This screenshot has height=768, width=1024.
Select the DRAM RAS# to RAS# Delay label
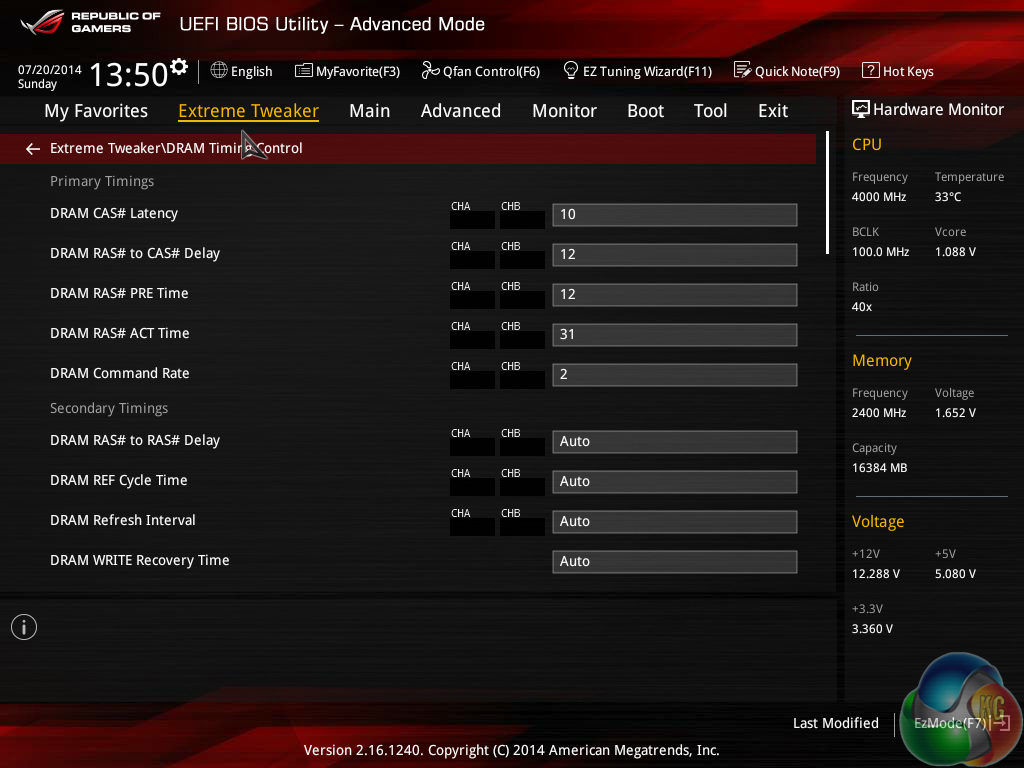pos(135,440)
